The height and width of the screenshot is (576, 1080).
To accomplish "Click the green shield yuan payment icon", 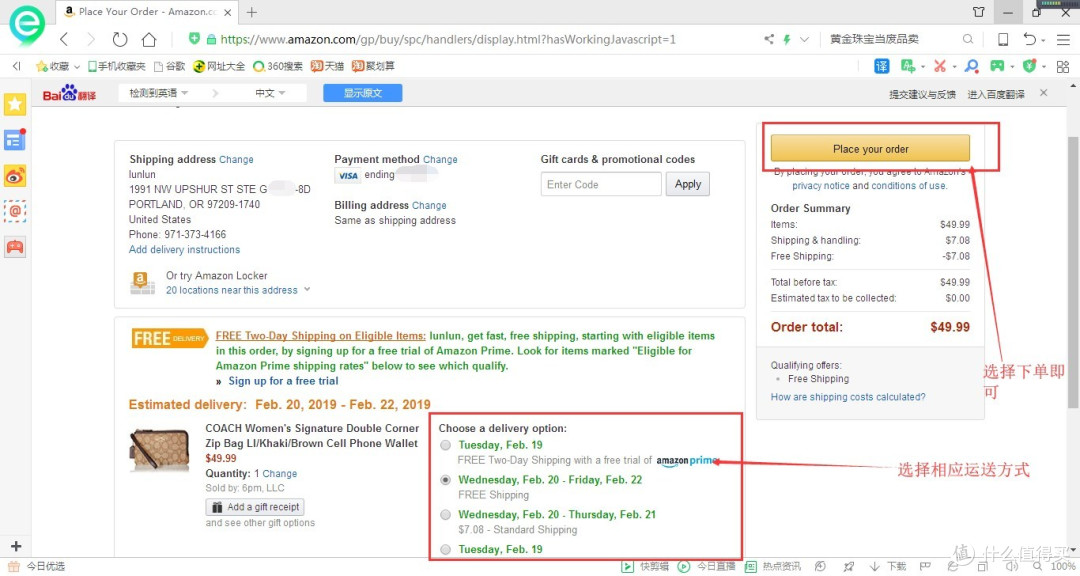I will [1030, 66].
